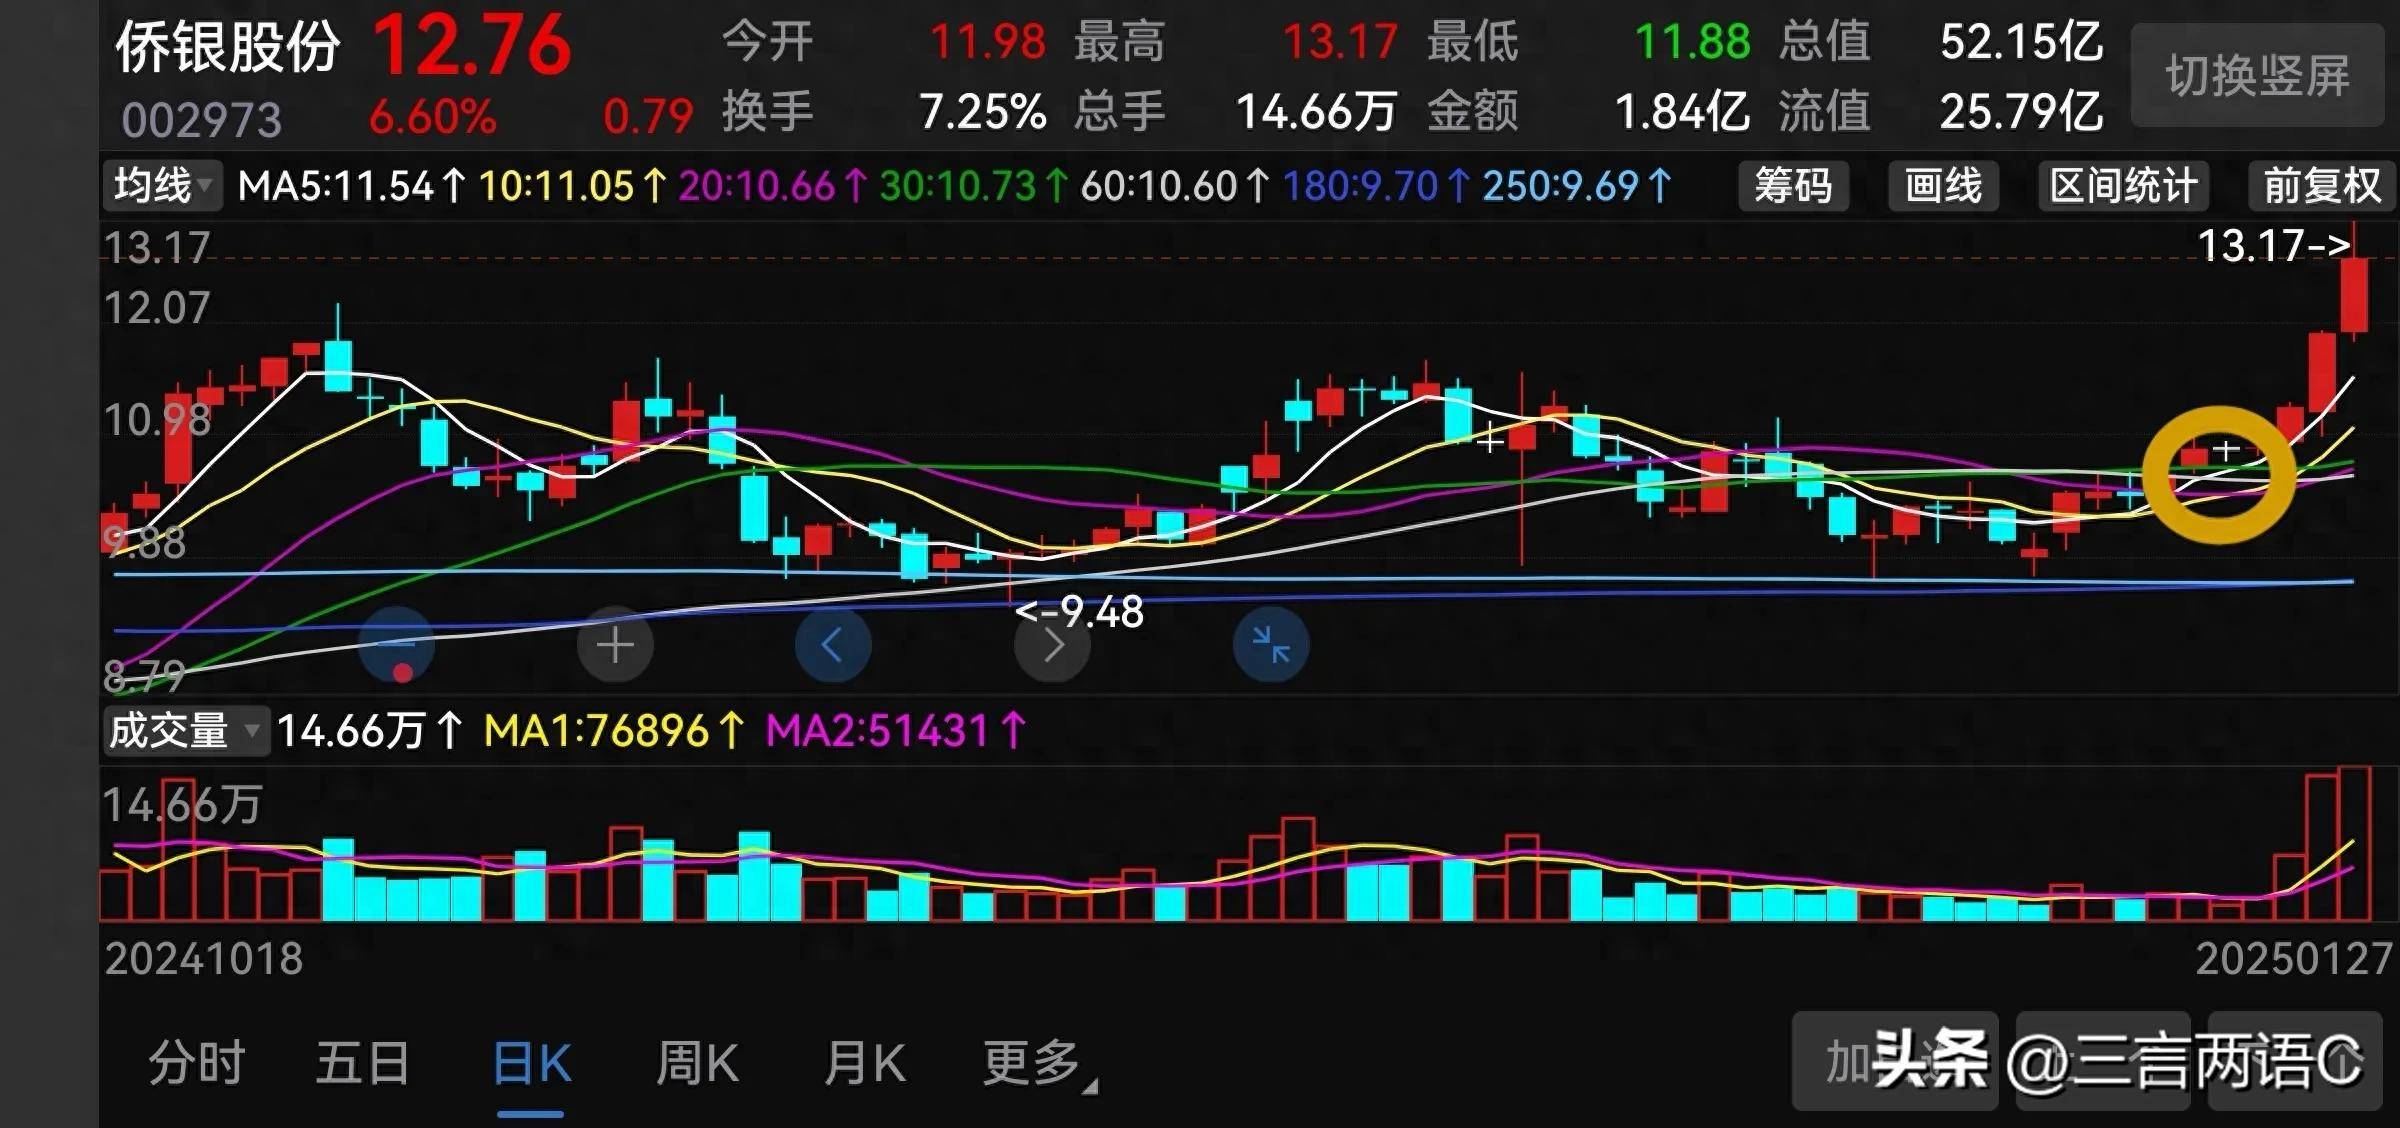Select the 周K tab
The width and height of the screenshot is (2400, 1128).
click(698, 1063)
